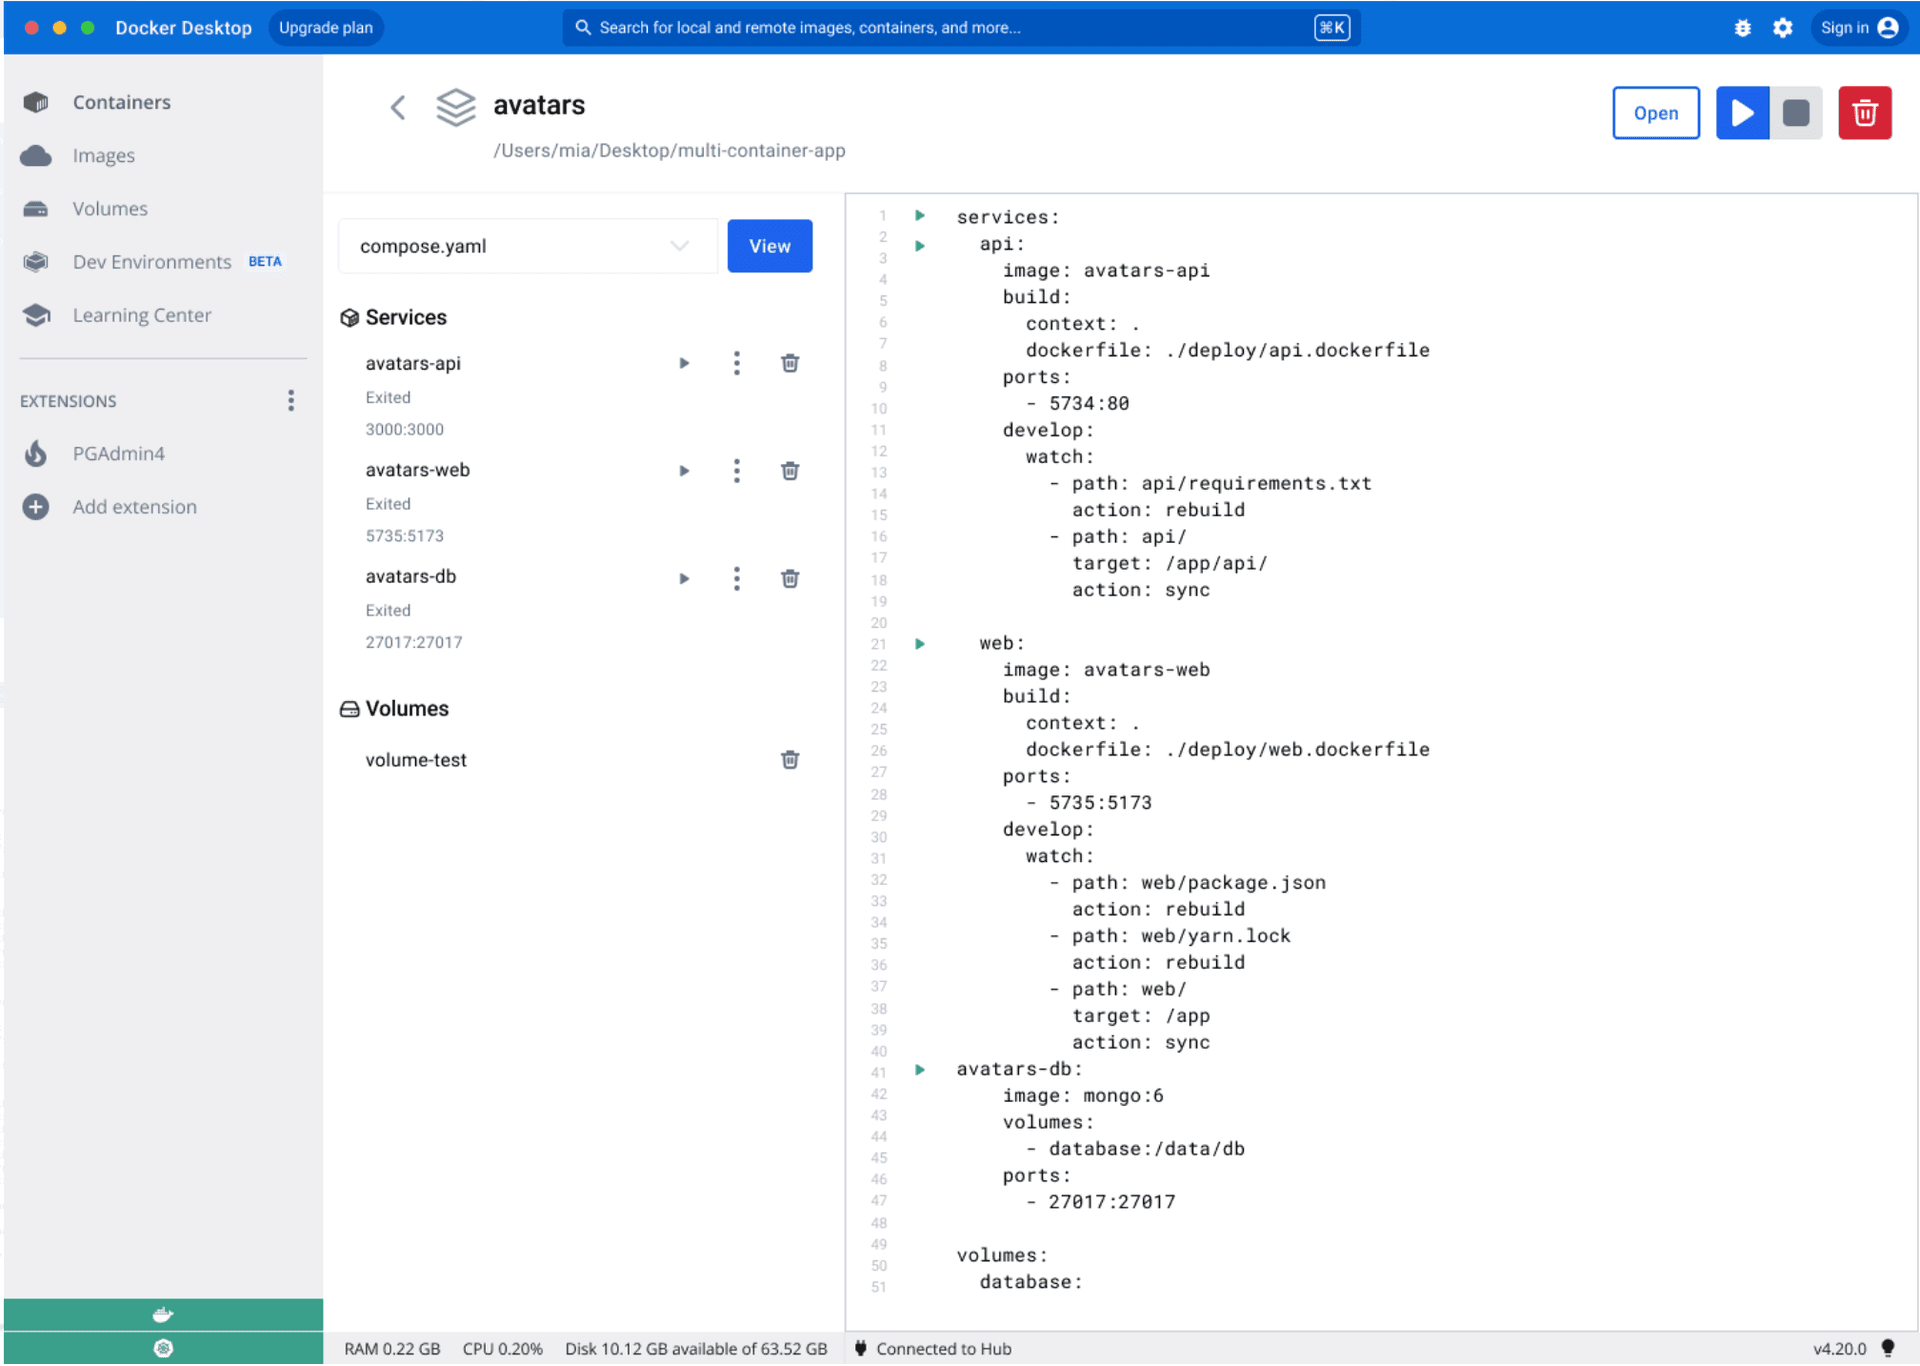Collapse the avatars-db section fold arrow
This screenshot has height=1366, width=1920.
tap(920, 1070)
